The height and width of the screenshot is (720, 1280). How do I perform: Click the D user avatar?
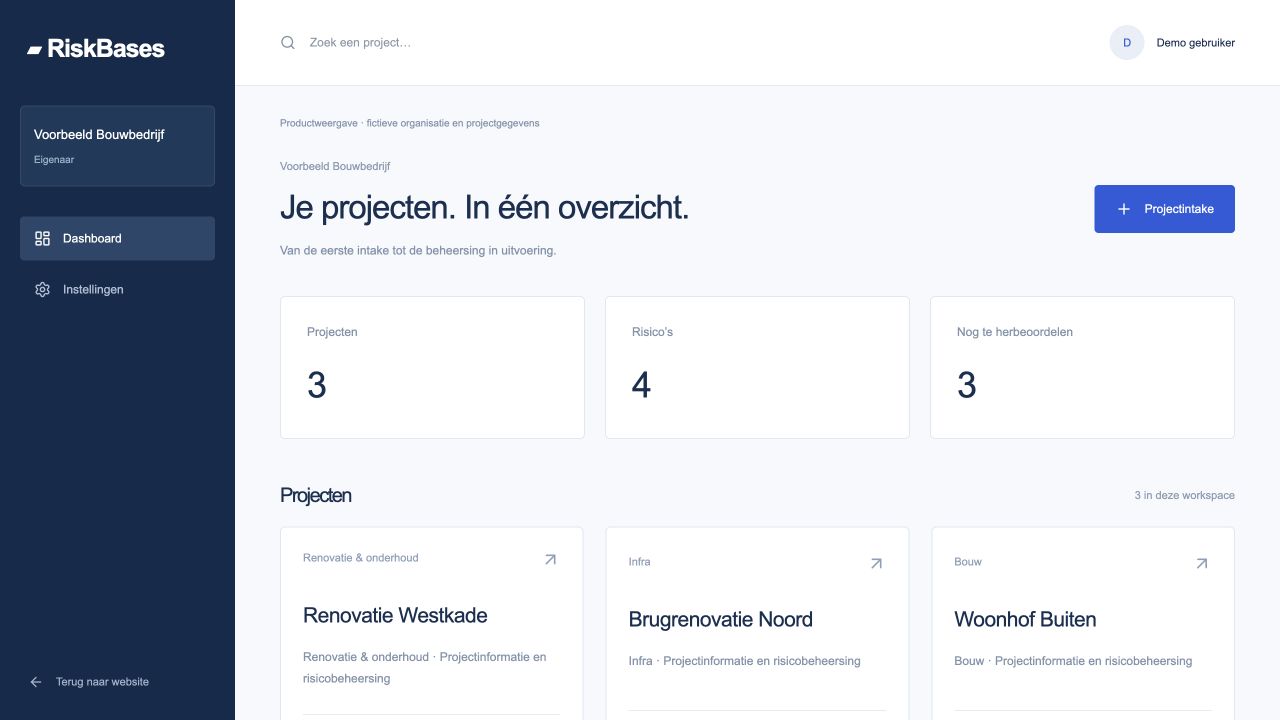(x=1127, y=43)
